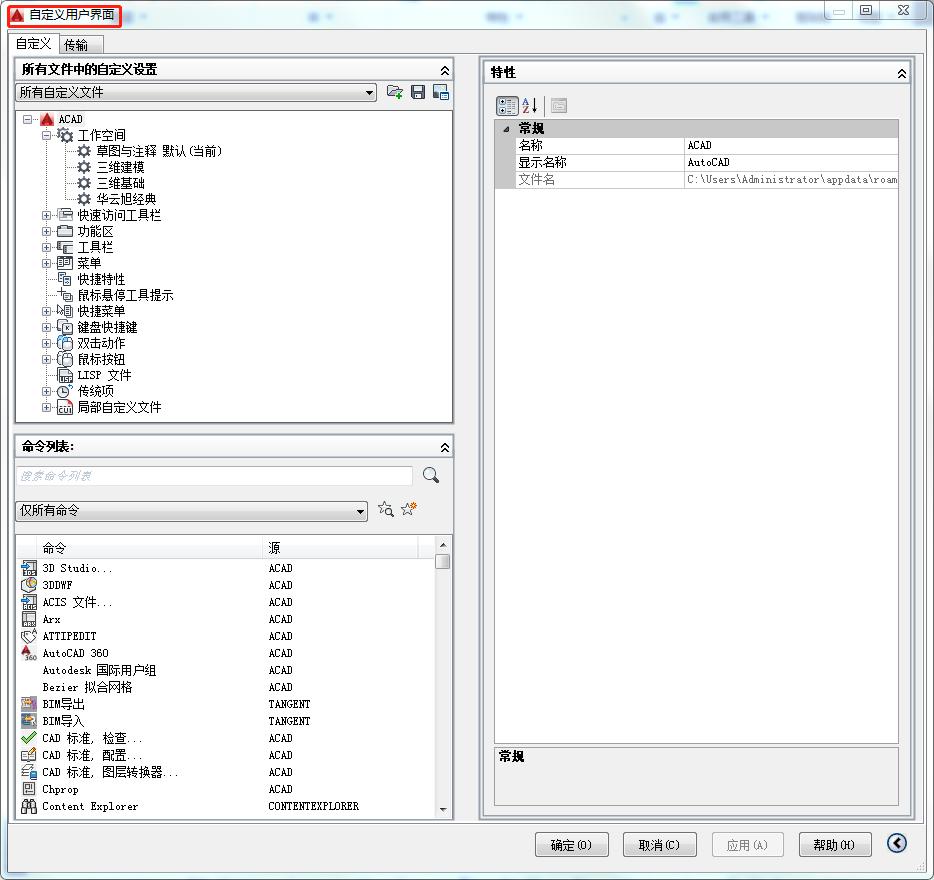Open help with the 帮助 button

click(x=835, y=843)
